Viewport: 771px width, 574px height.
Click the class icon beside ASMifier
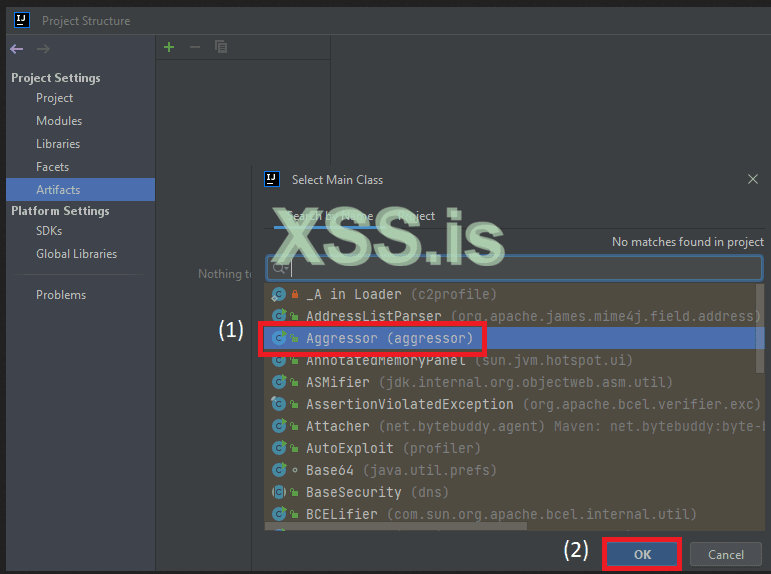[279, 382]
